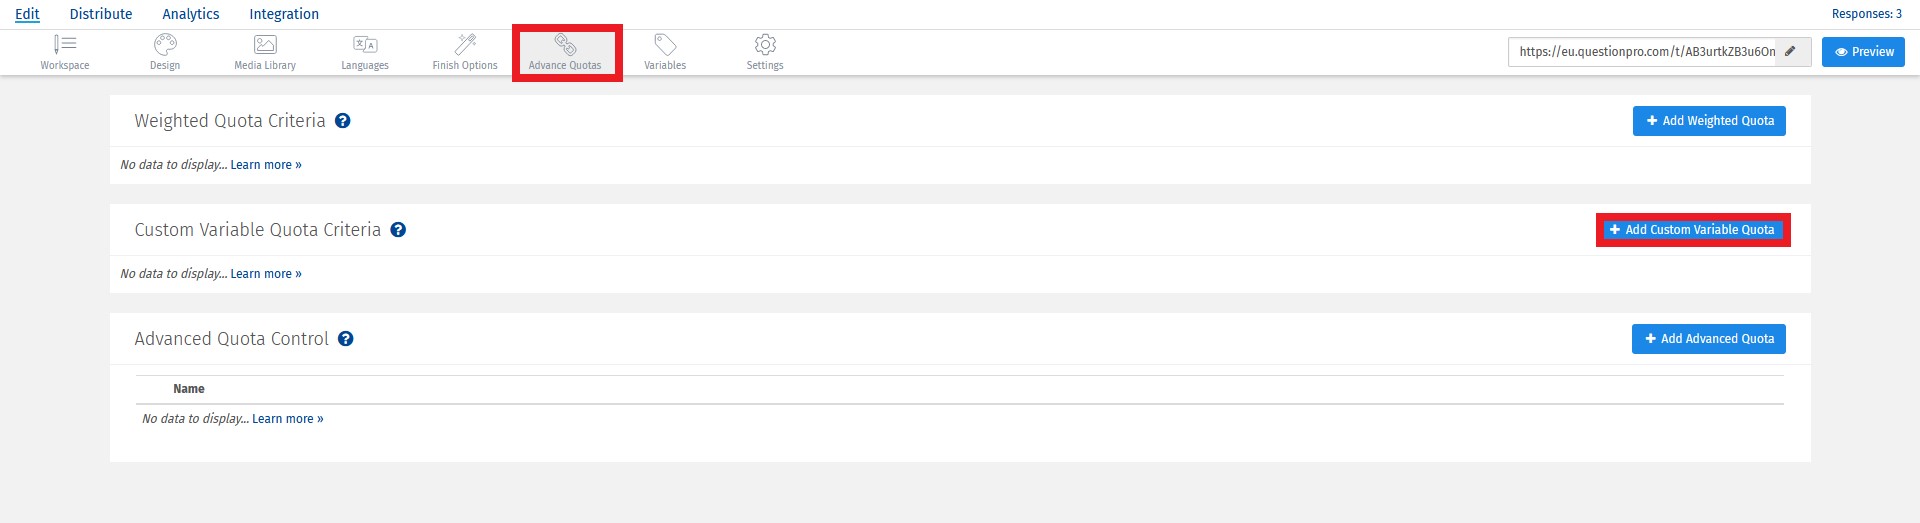1920x523 pixels.
Task: Open the Finish Options wand icon
Action: coord(465,45)
